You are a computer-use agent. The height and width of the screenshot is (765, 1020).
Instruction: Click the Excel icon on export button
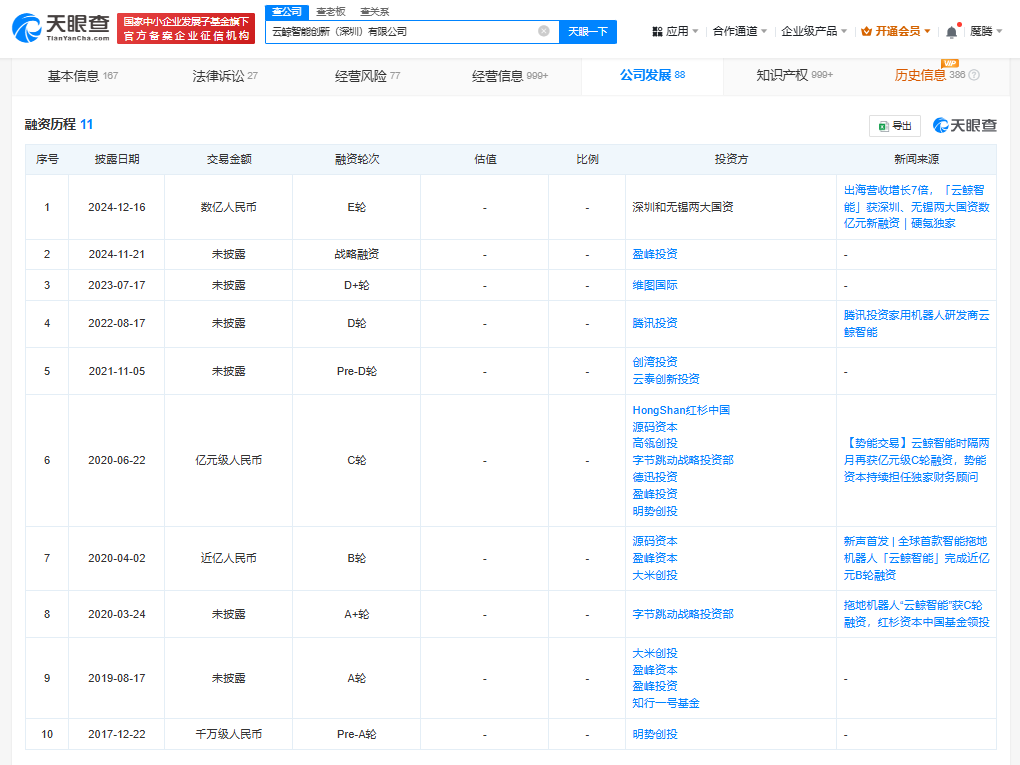tap(883, 126)
